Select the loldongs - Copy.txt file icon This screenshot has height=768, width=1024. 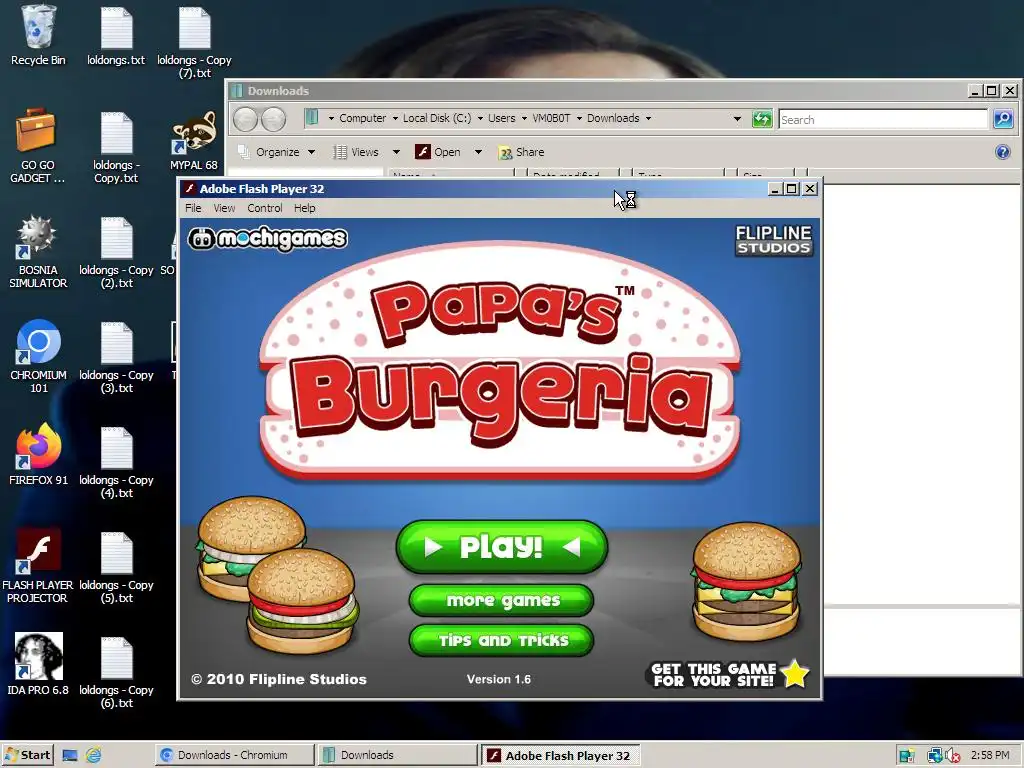point(116,148)
